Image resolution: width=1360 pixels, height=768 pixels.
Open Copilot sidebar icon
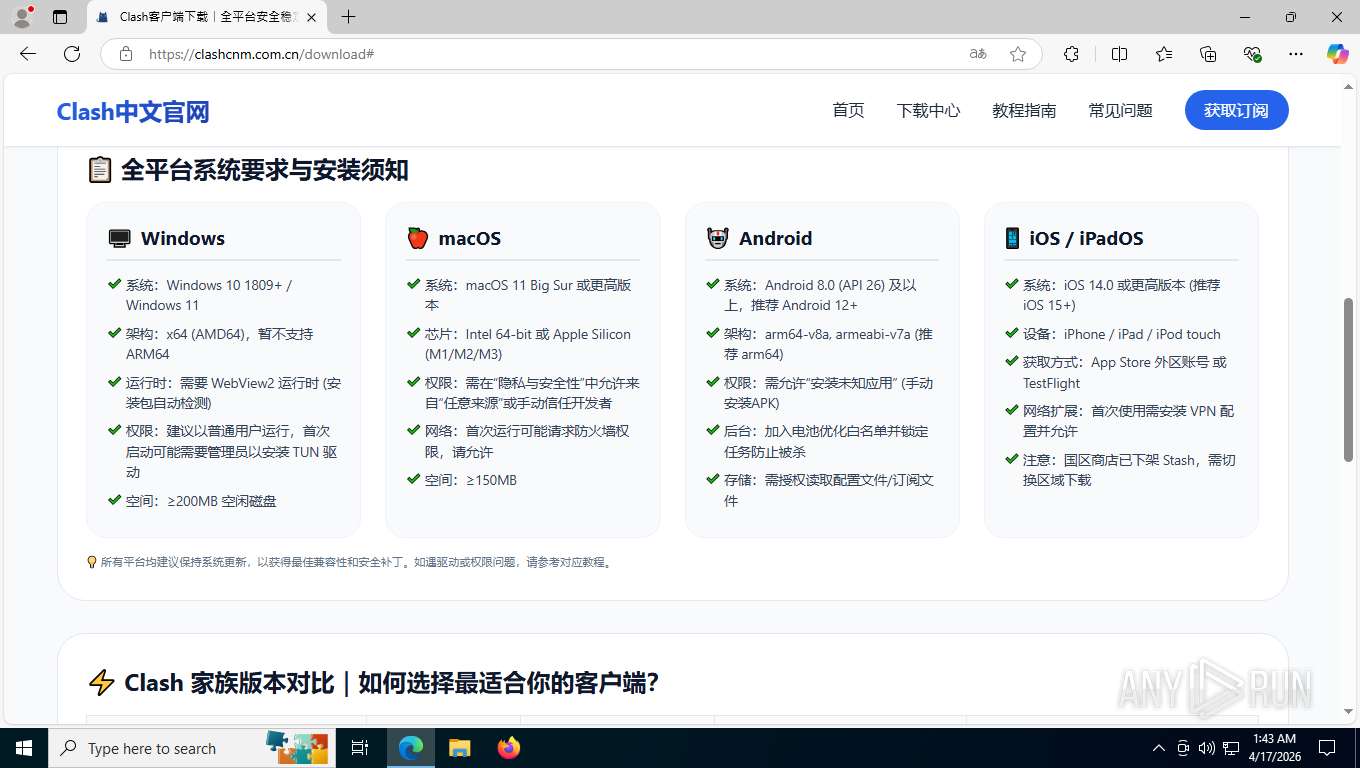click(x=1338, y=54)
